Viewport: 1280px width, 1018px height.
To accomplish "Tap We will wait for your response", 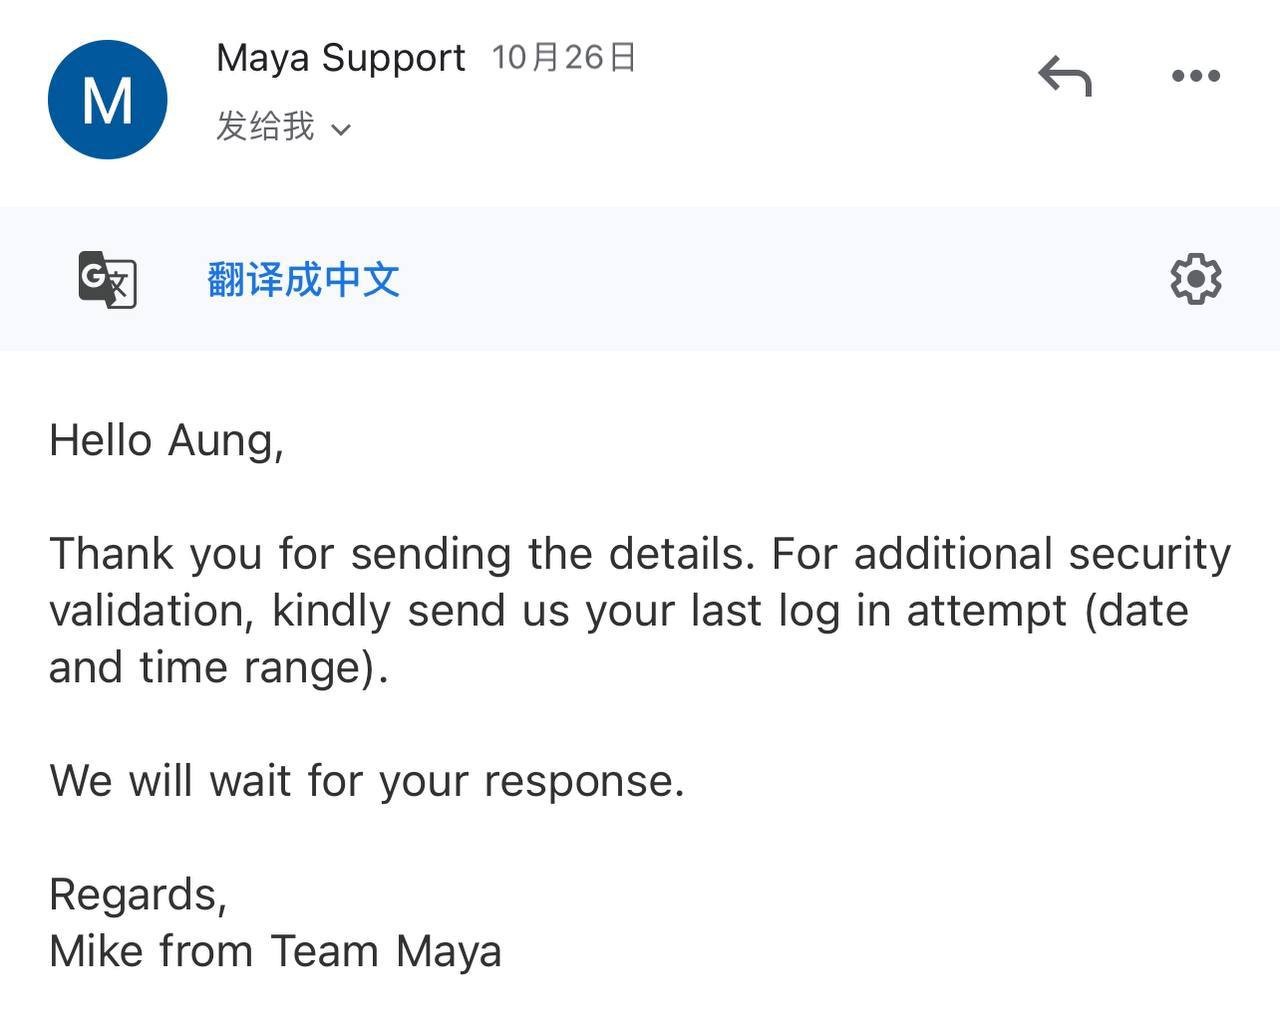I will (x=367, y=781).
